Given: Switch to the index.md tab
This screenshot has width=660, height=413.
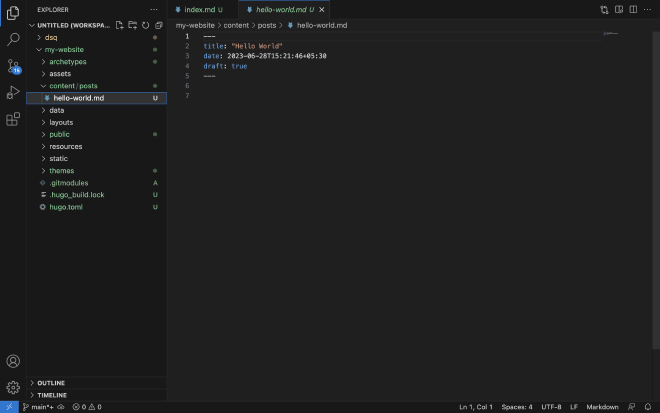Looking at the screenshot, I should (203, 10).
